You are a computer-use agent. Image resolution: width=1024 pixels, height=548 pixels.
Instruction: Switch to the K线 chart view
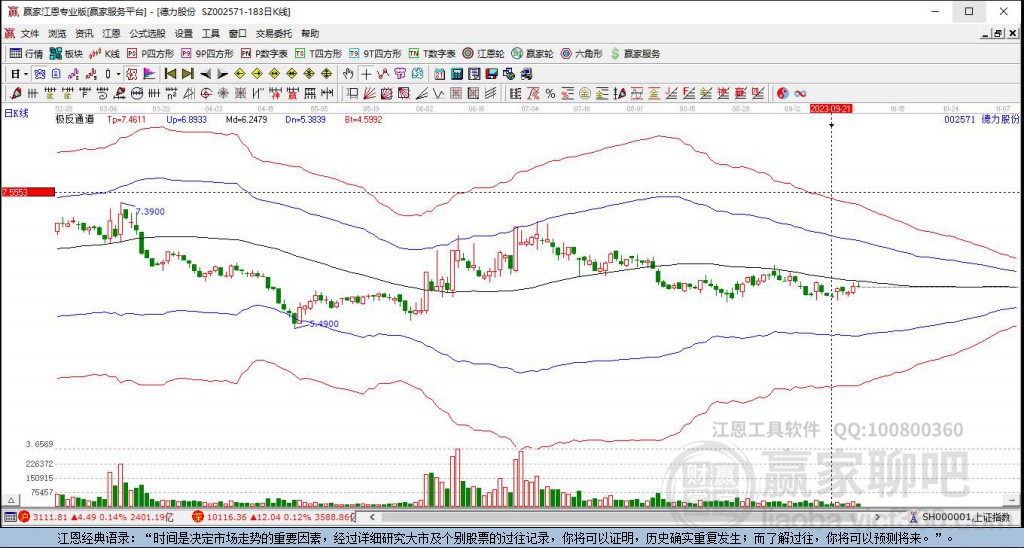click(104, 54)
